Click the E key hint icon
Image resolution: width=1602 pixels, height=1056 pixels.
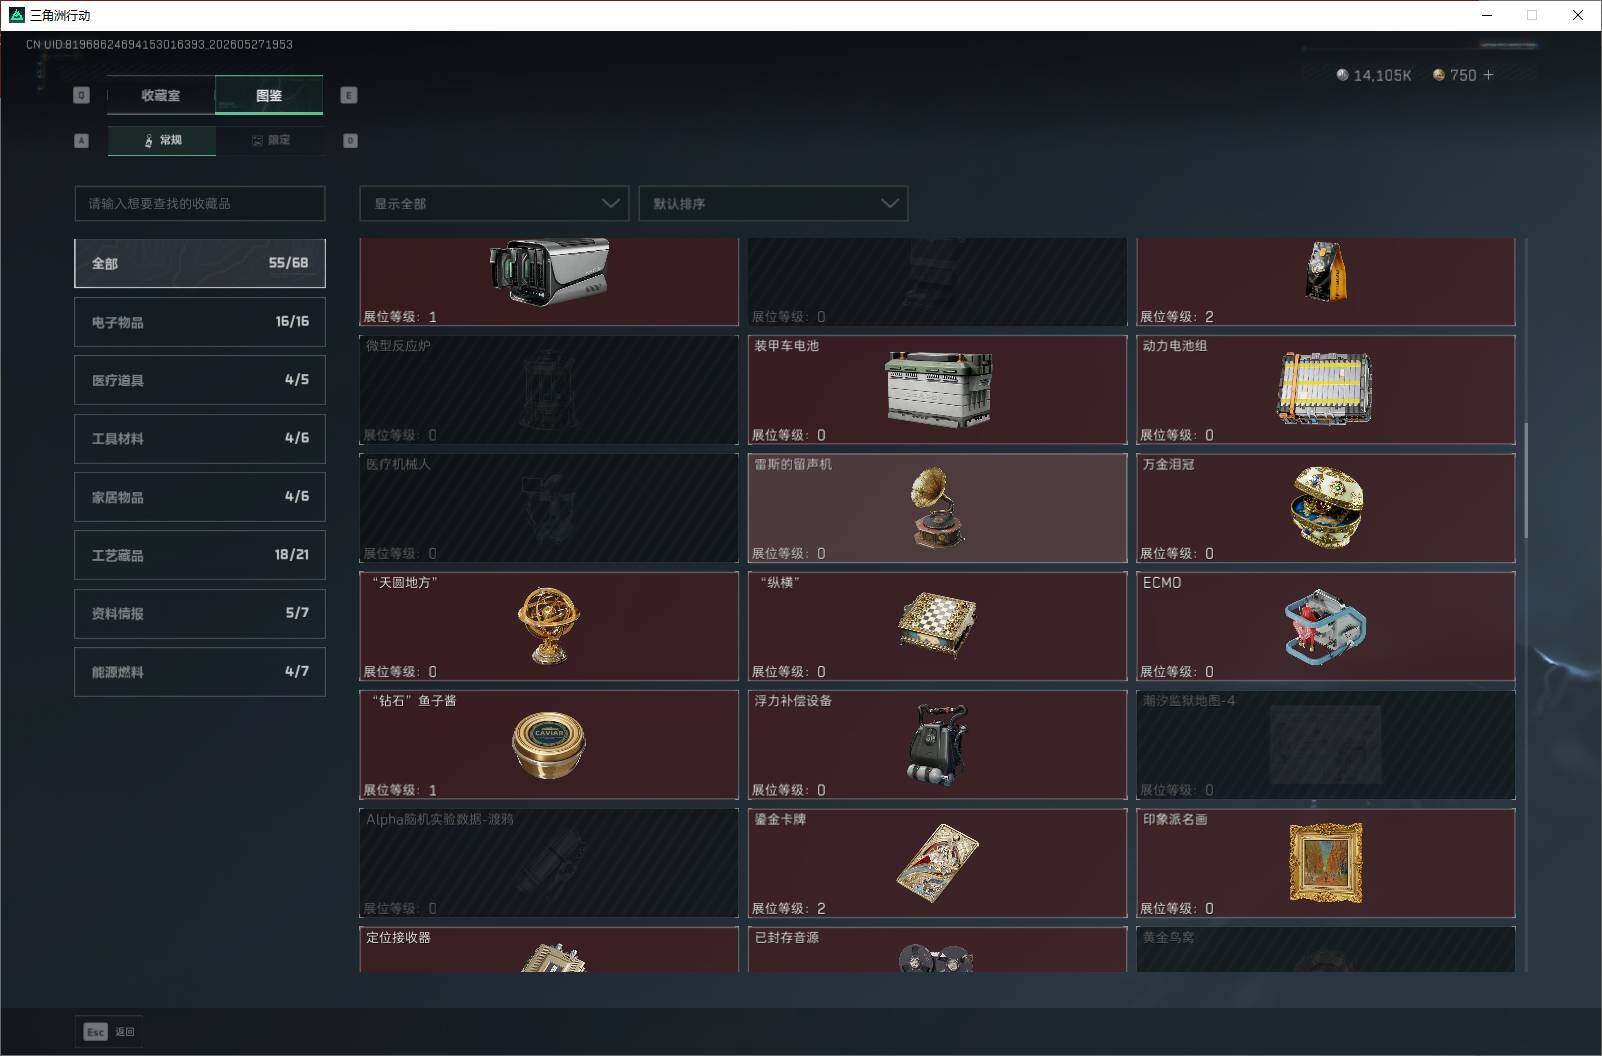click(x=349, y=95)
